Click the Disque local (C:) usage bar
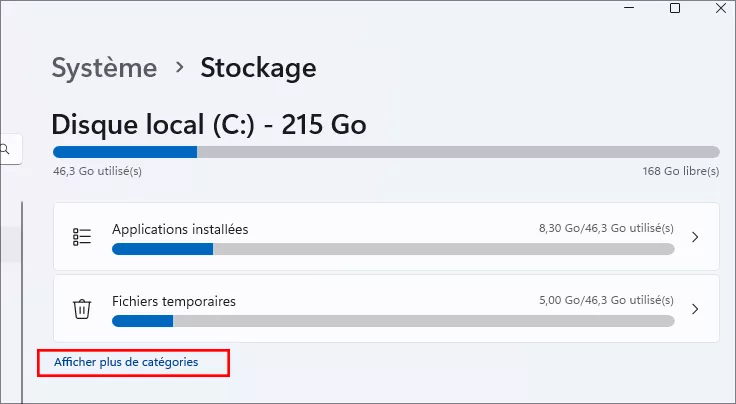 [x=386, y=152]
